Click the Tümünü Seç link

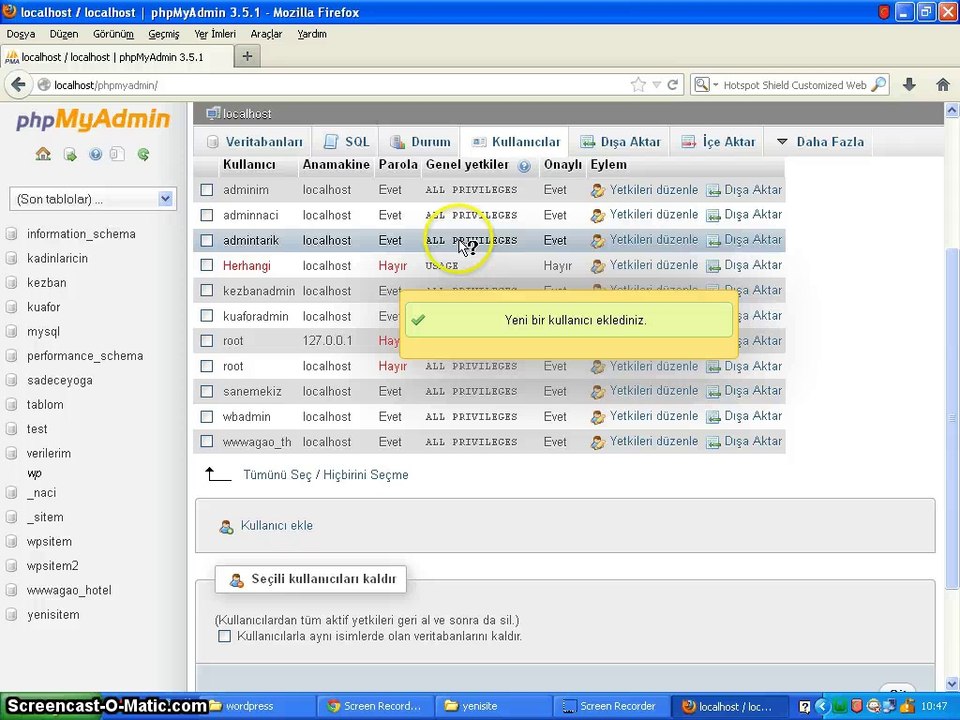point(277,475)
